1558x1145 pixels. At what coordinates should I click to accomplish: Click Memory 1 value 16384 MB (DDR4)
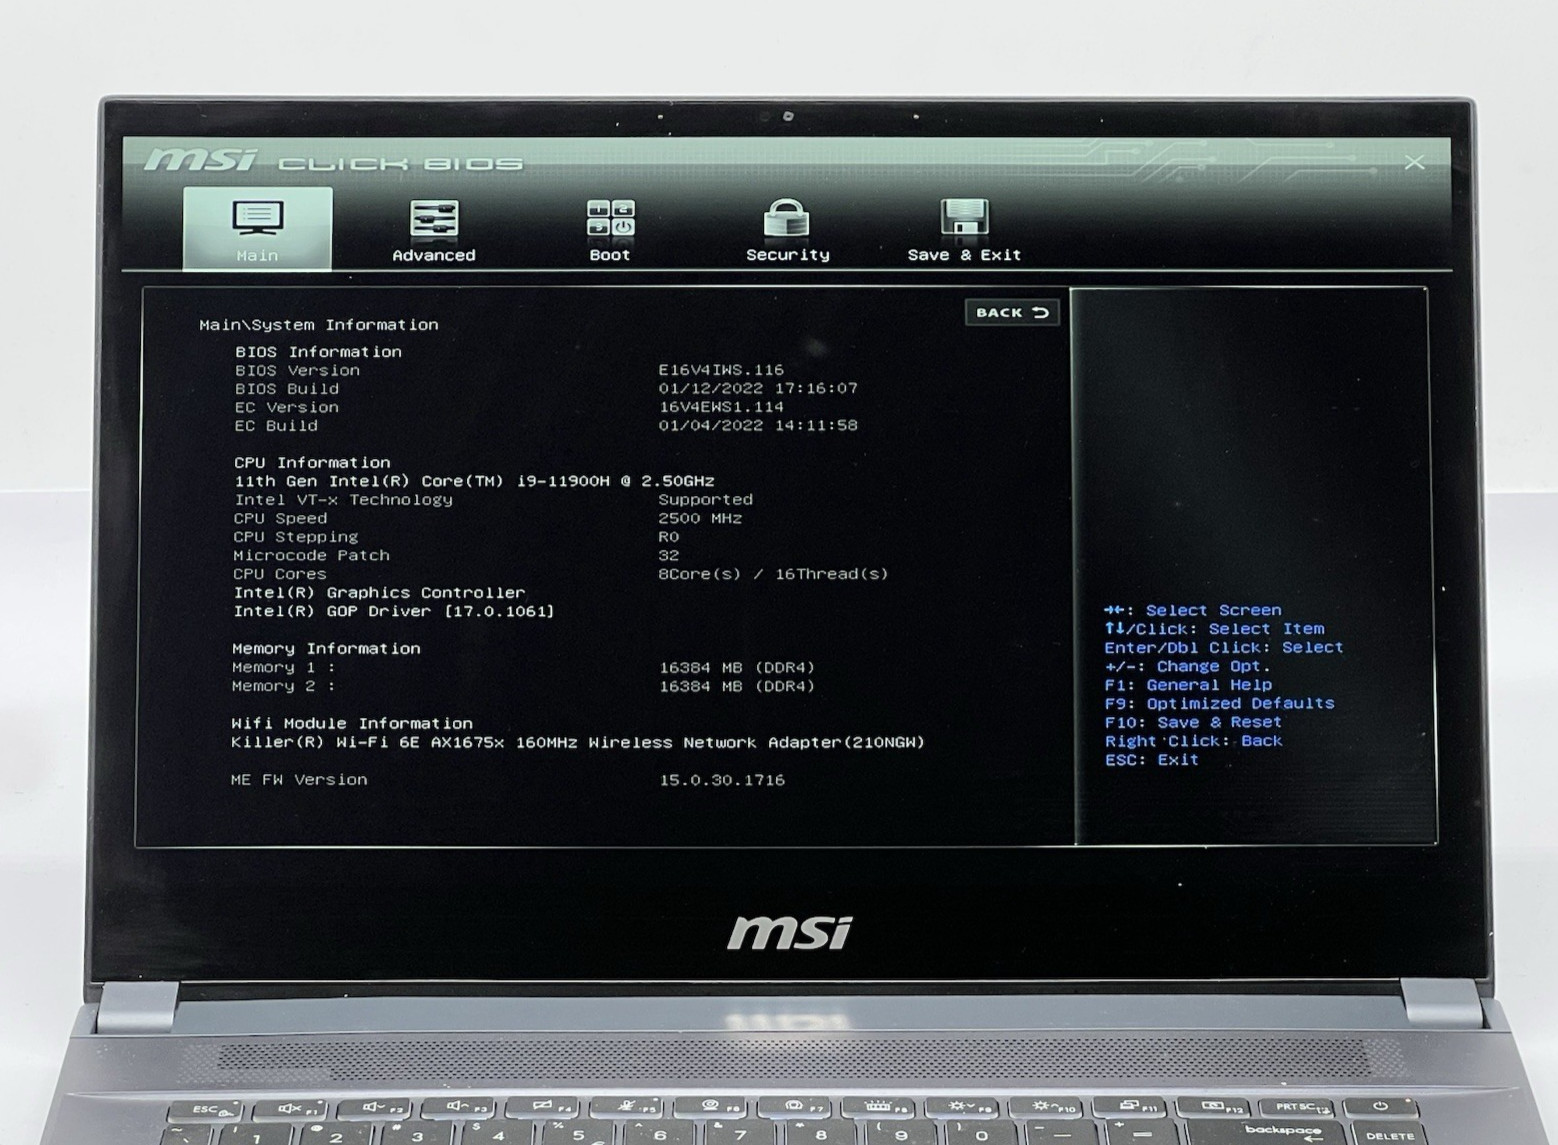tap(737, 668)
